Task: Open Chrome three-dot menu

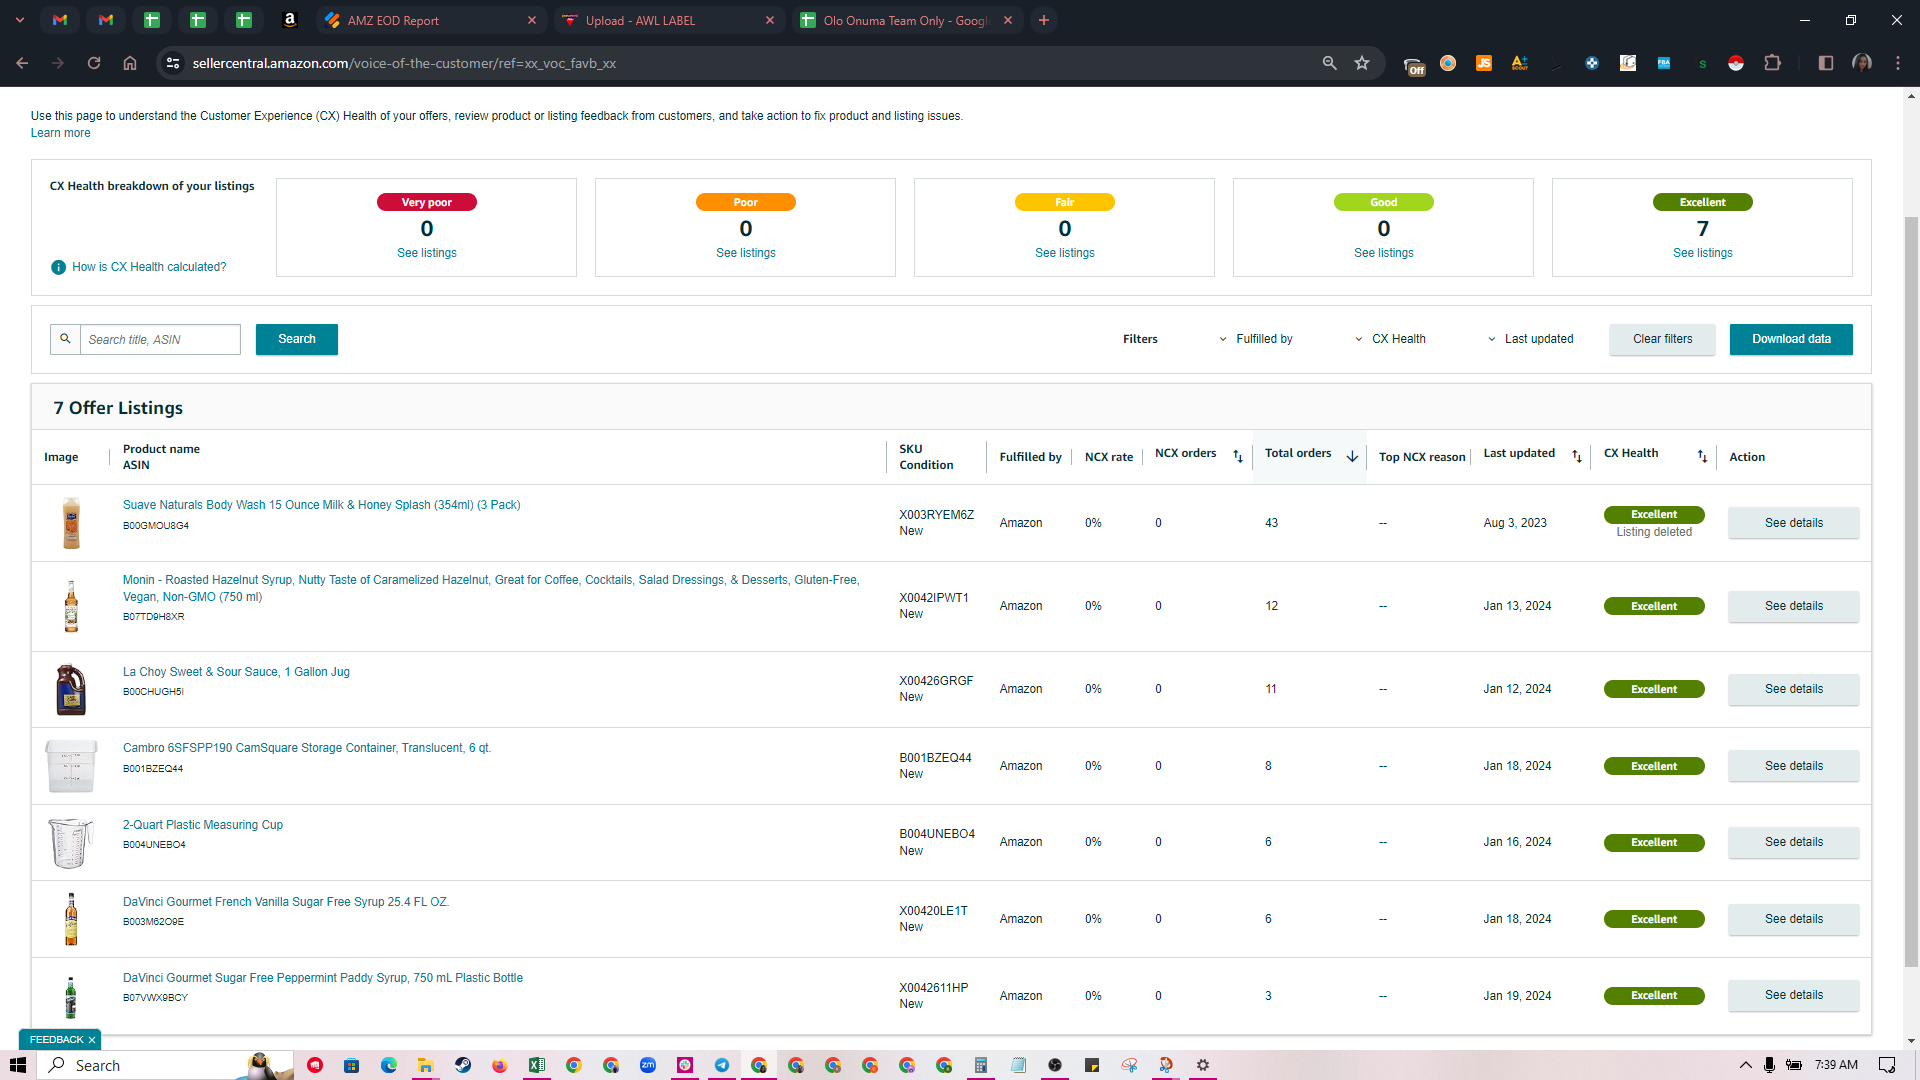Action: tap(1898, 63)
